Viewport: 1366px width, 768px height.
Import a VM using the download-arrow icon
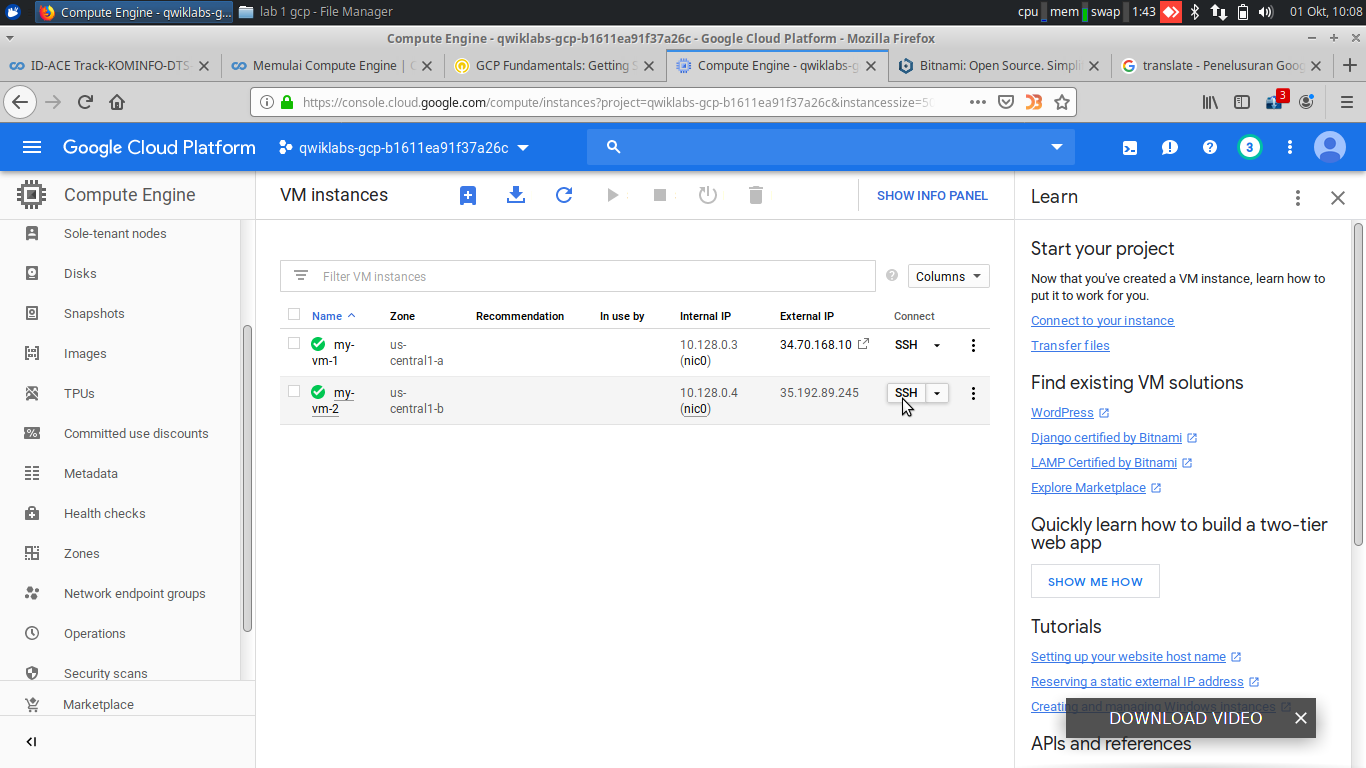[x=516, y=195]
